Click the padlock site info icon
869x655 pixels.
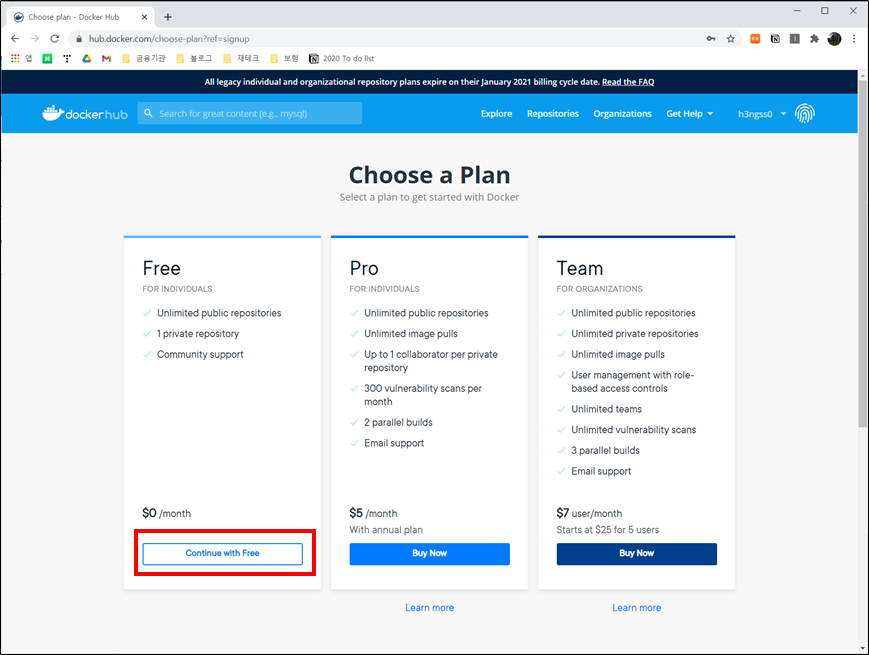[79, 39]
